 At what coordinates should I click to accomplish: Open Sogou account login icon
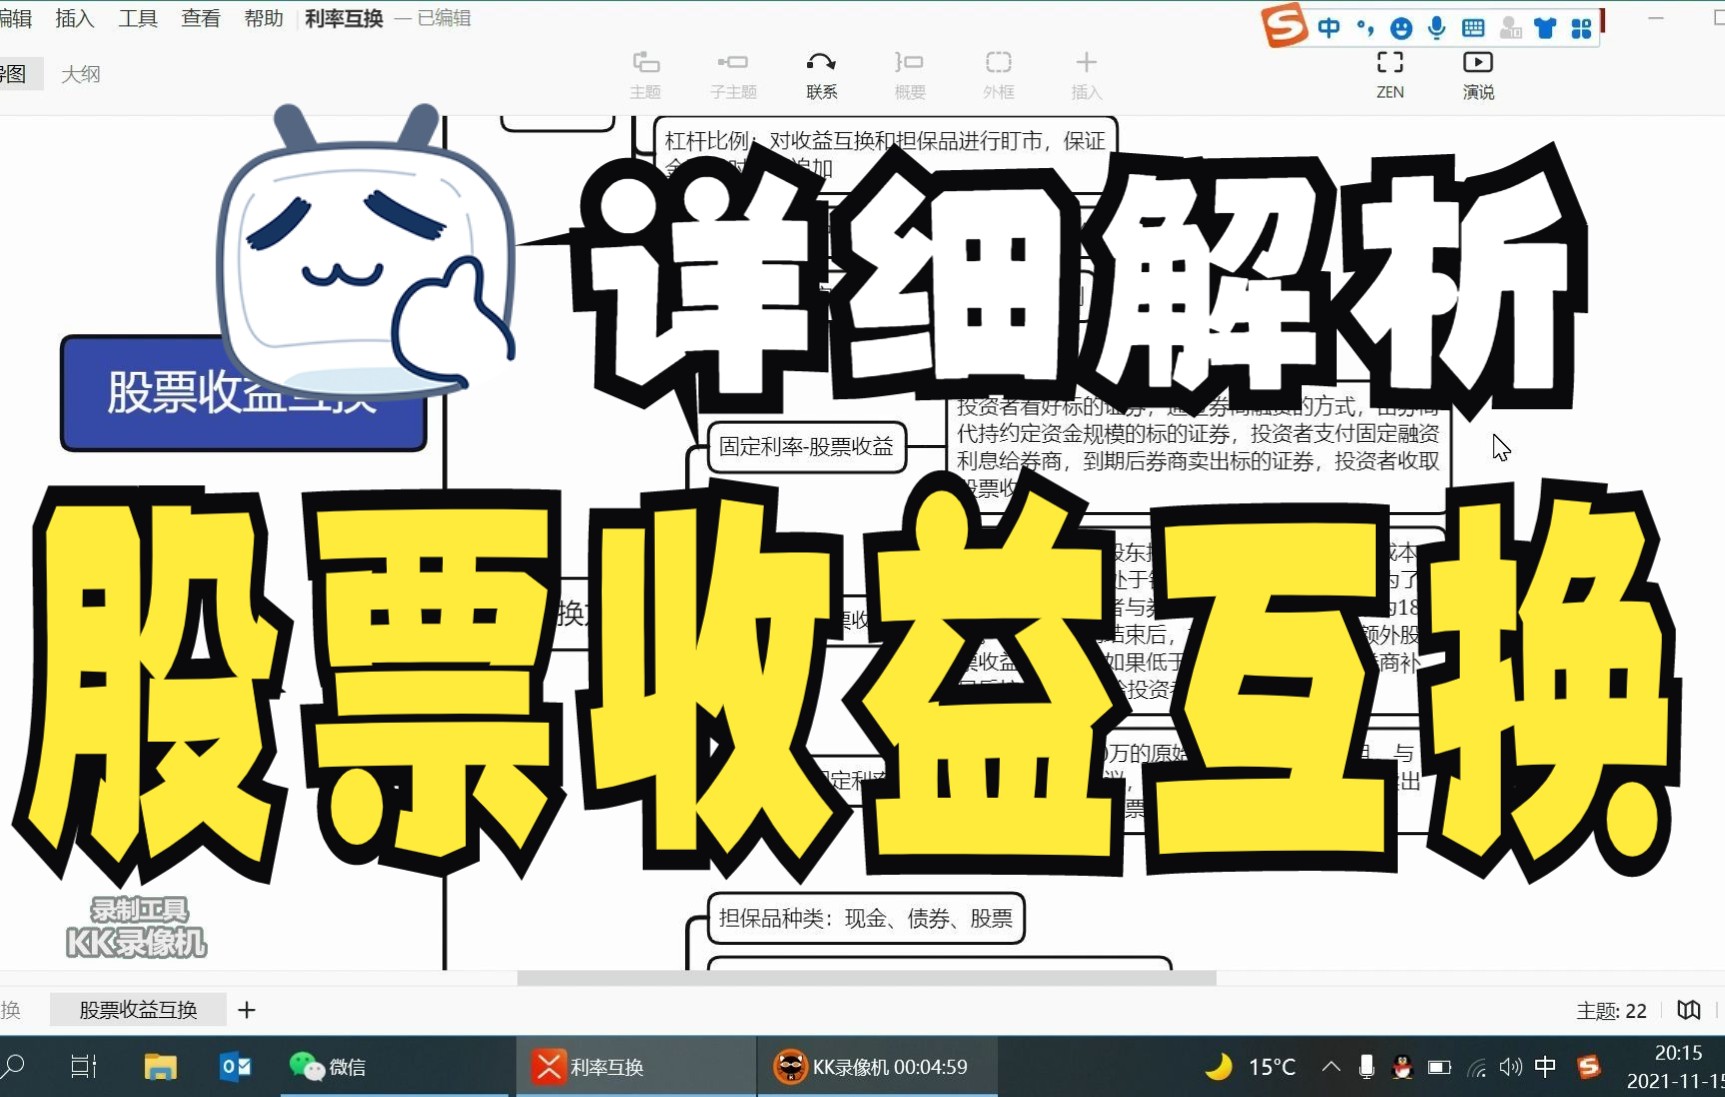(x=1510, y=28)
